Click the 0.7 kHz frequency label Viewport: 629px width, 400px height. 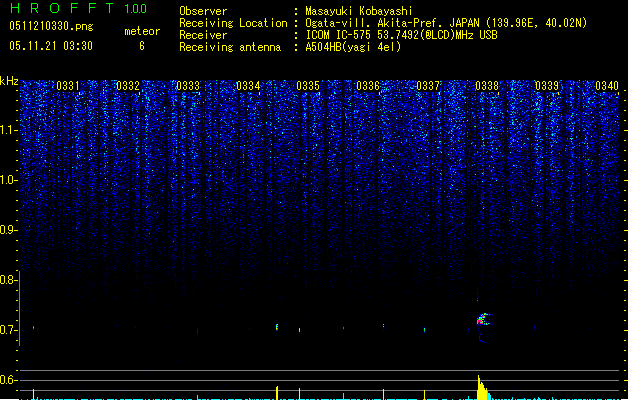[x=8, y=330]
